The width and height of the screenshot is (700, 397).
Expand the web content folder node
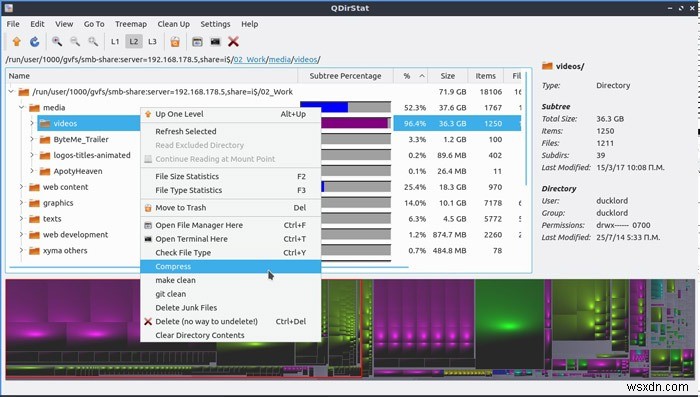coord(21,187)
